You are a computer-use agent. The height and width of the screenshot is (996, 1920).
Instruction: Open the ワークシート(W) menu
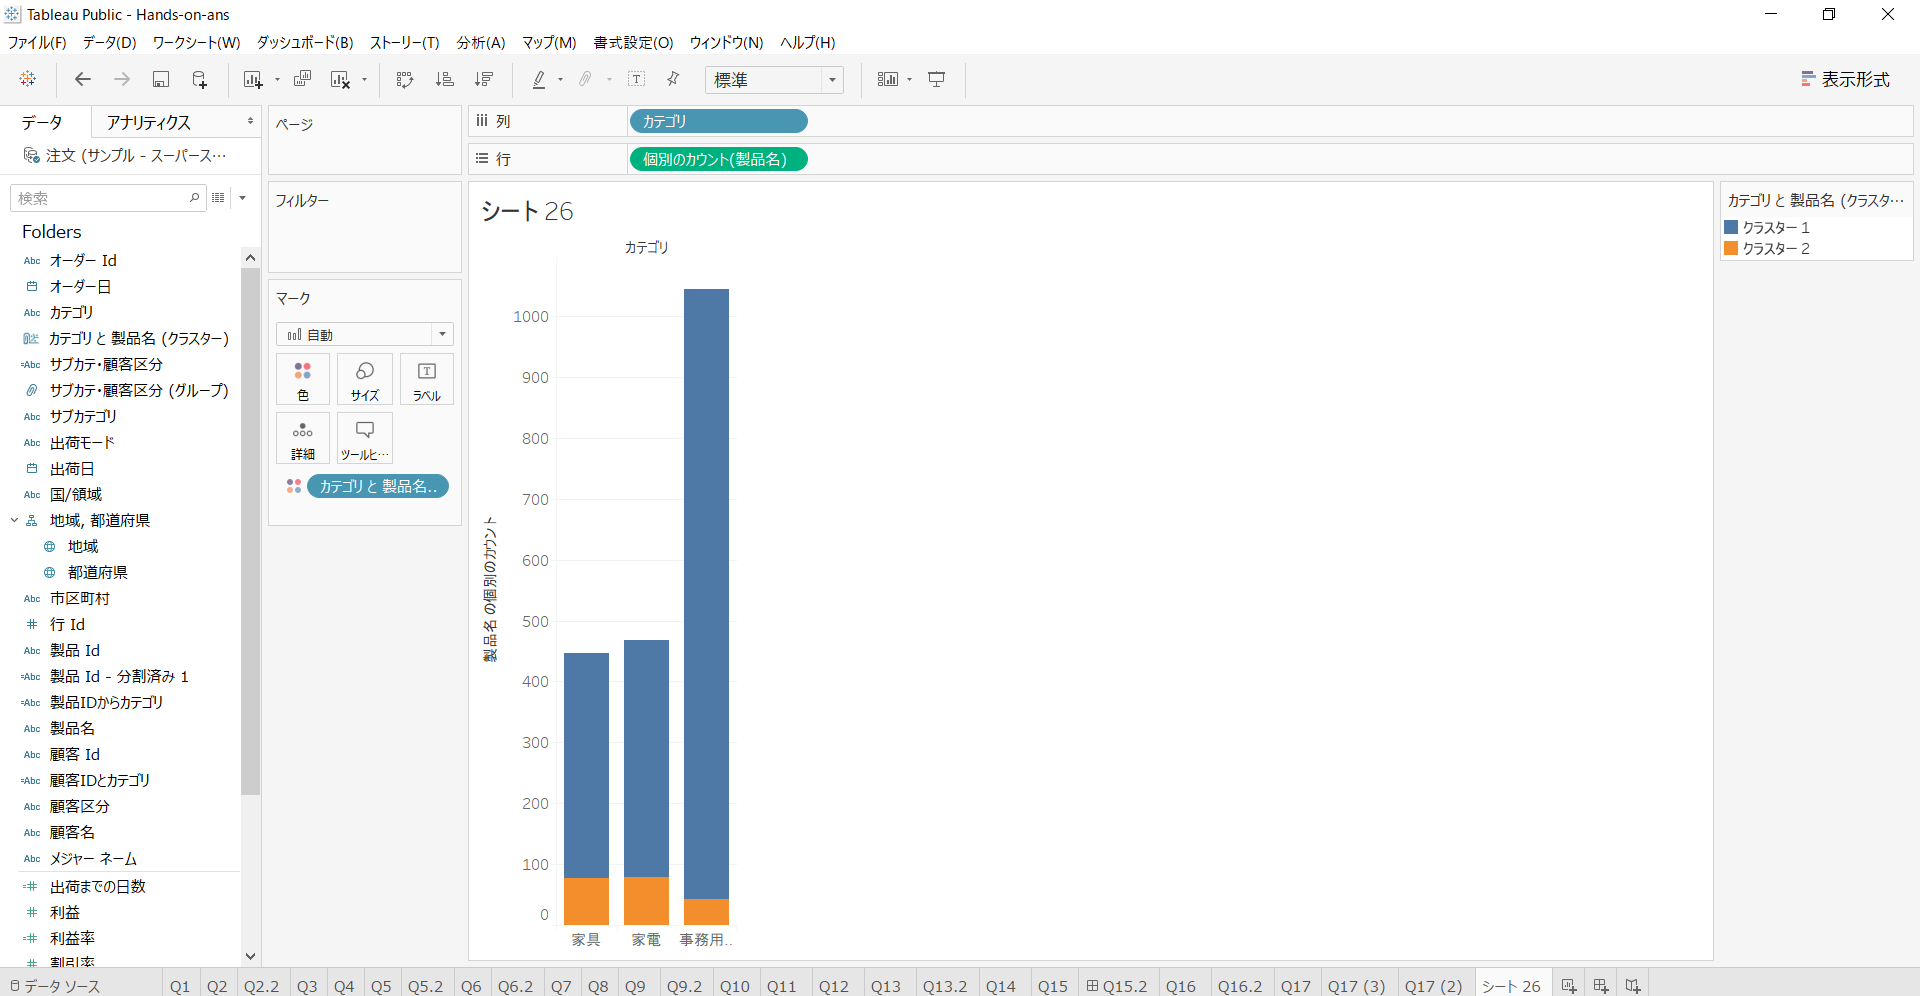[x=196, y=42]
